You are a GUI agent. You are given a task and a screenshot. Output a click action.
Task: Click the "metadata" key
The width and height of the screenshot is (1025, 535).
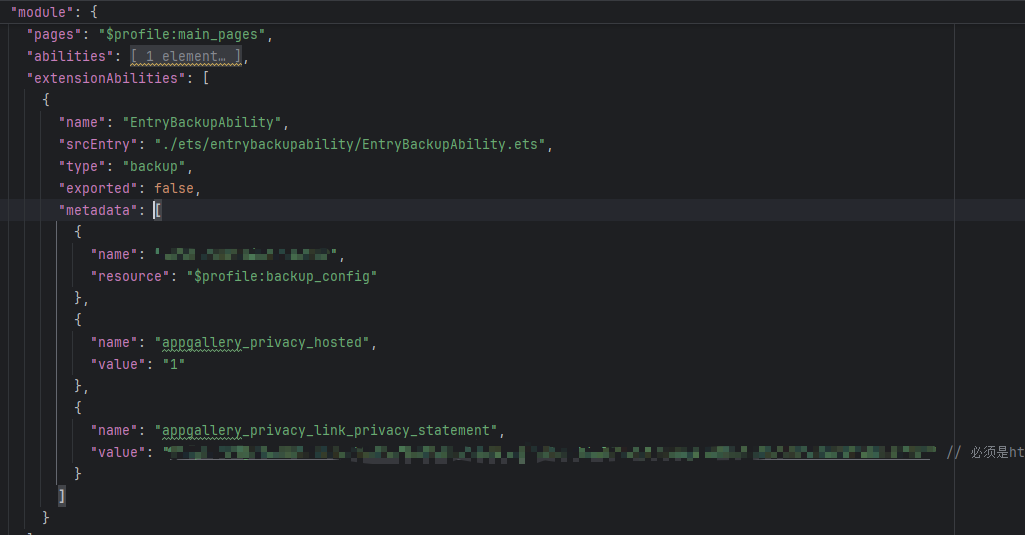(x=97, y=210)
